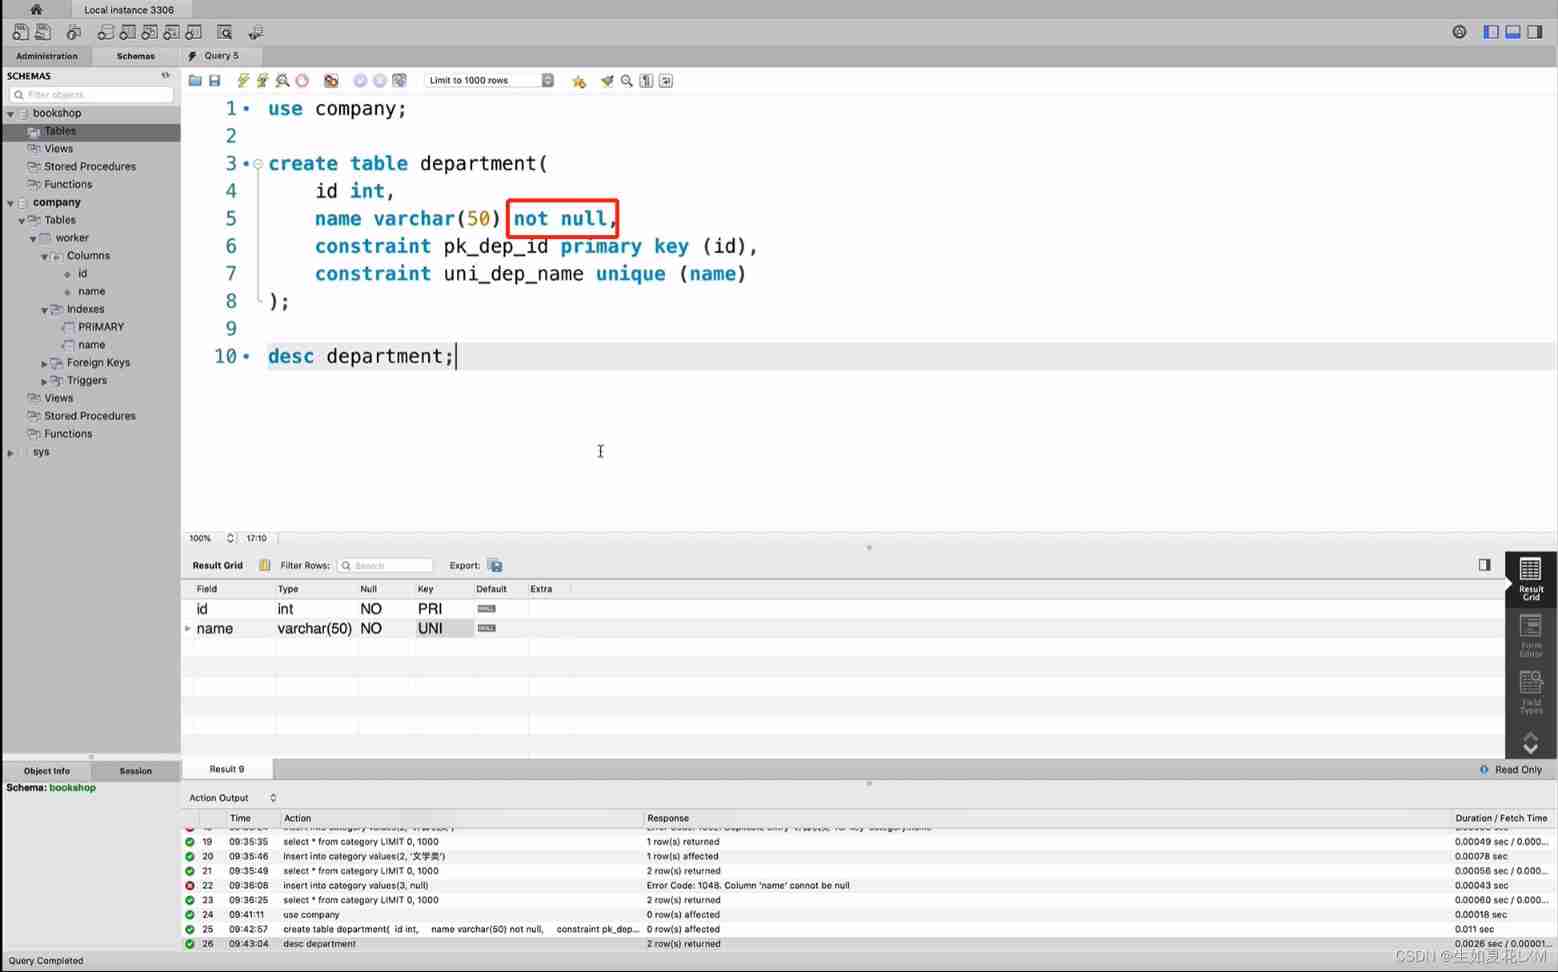The image size is (1558, 972).
Task: Collapse the worker Indexes node
Action: click(44, 310)
